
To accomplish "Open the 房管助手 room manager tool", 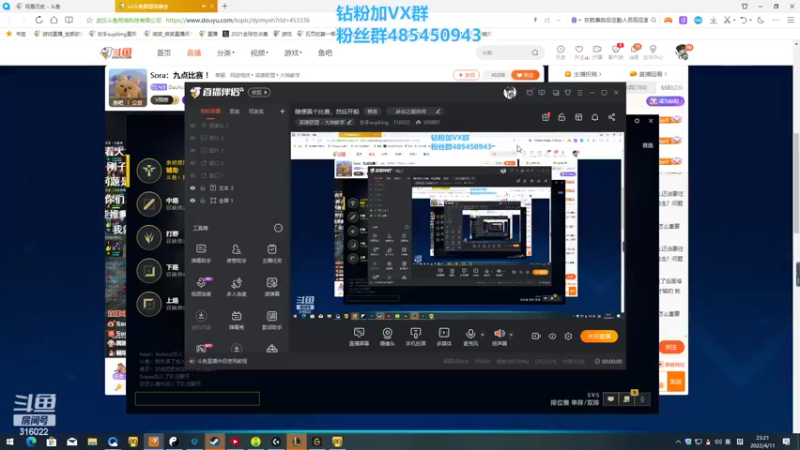I will [236, 253].
